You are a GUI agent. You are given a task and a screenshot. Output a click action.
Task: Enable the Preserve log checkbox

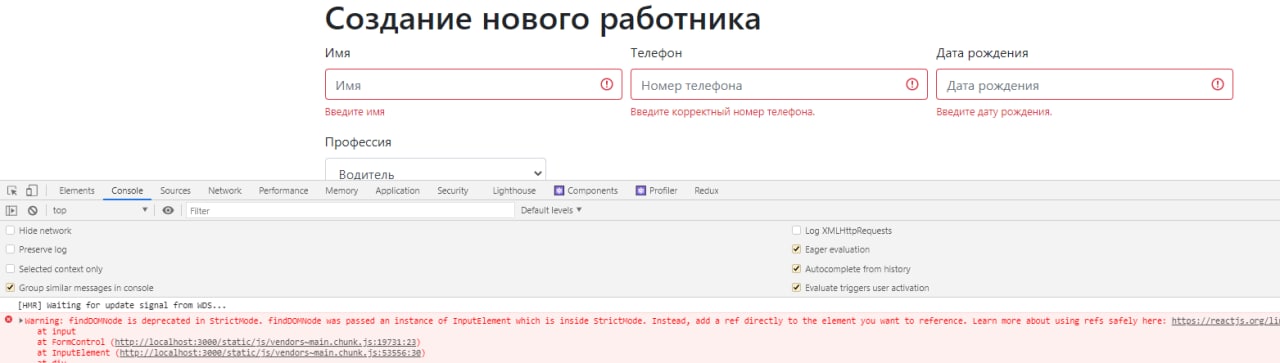[10, 250]
